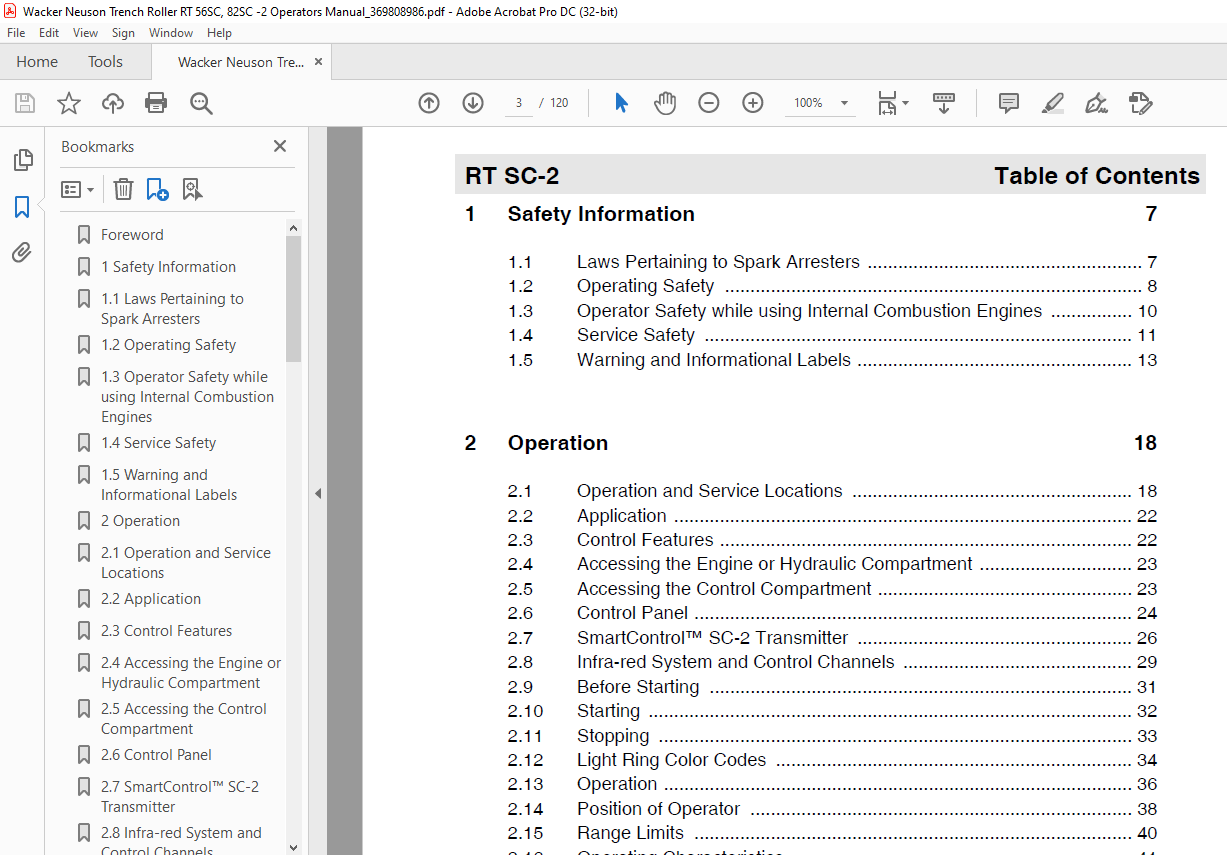This screenshot has height=855, width=1227.
Task: Star this file with bookmark star icon
Action: 69,103
